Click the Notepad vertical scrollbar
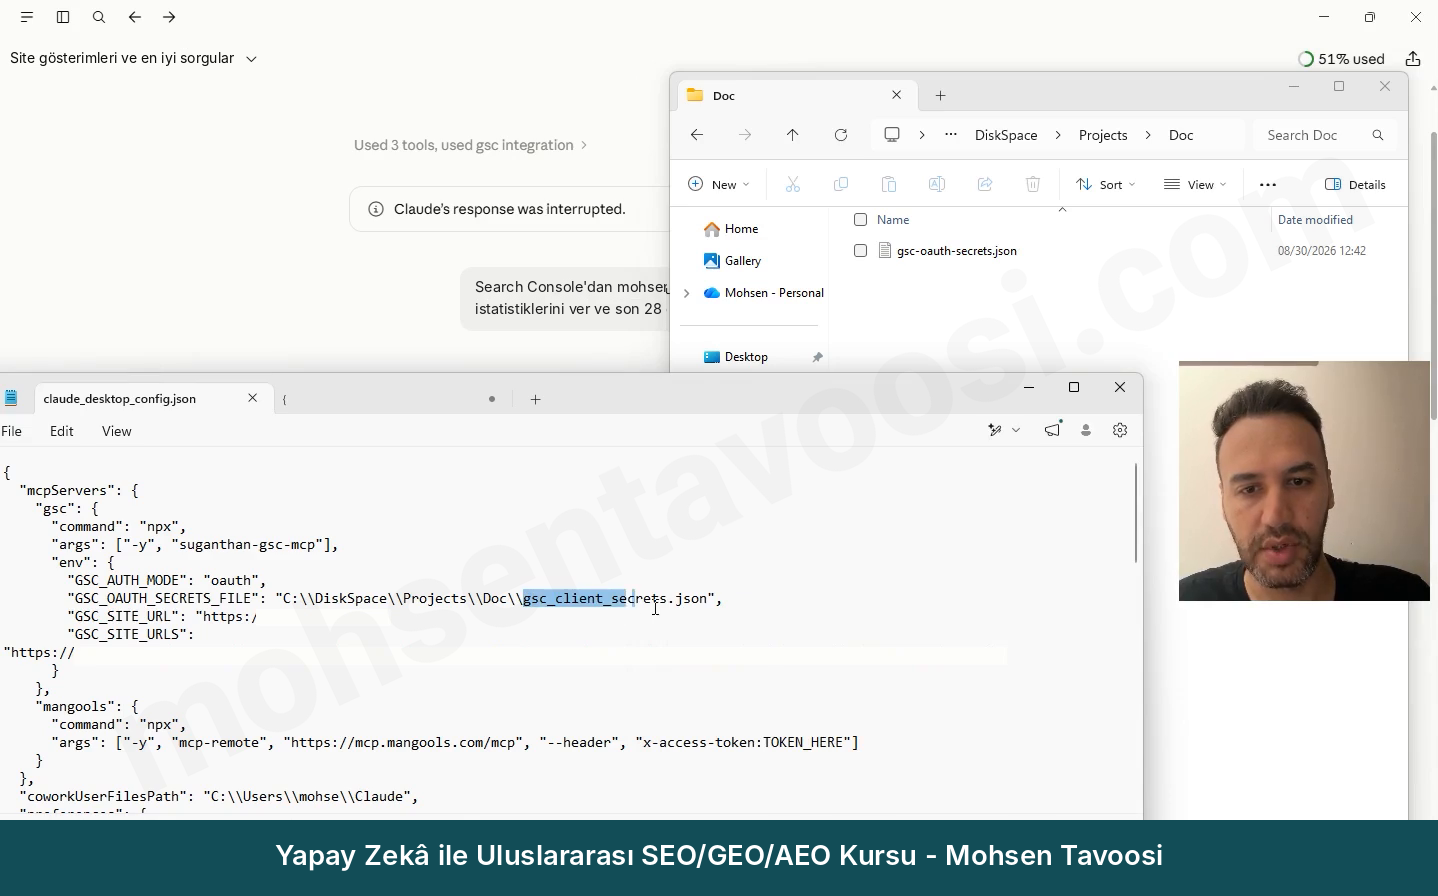The image size is (1438, 896). pos(1136,512)
